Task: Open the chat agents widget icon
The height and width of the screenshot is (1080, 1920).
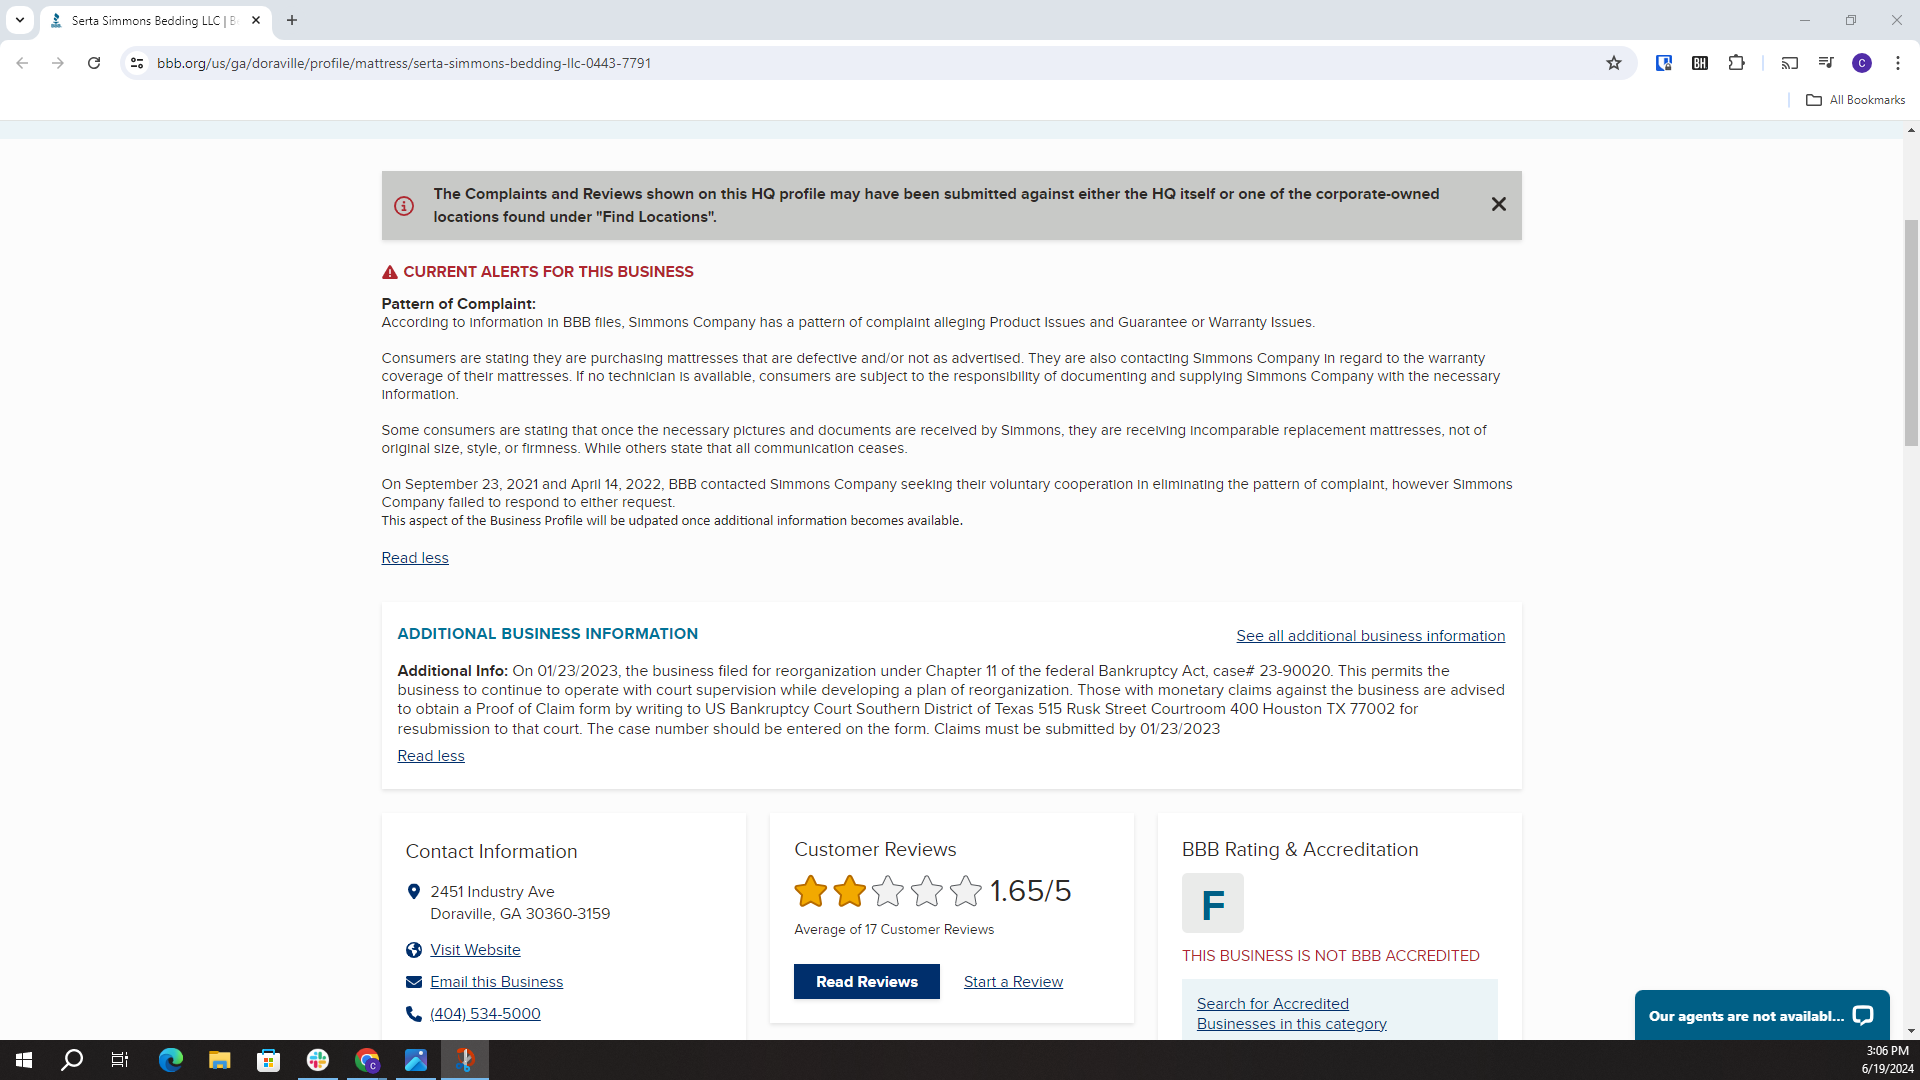Action: coord(1862,1015)
